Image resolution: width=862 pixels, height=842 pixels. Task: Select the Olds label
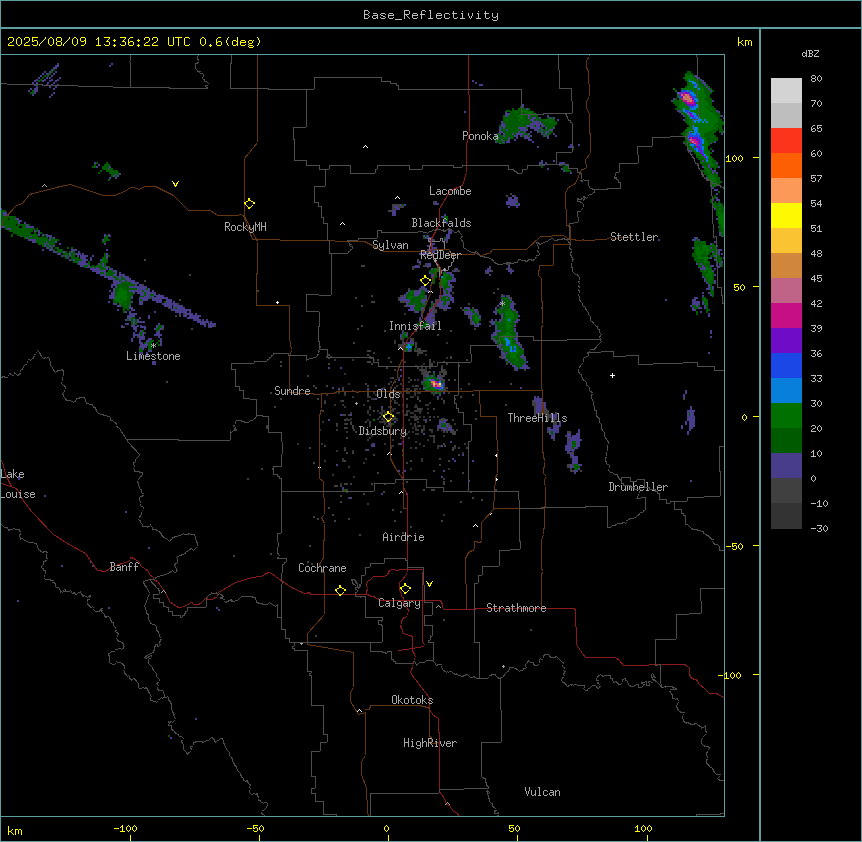point(388,394)
